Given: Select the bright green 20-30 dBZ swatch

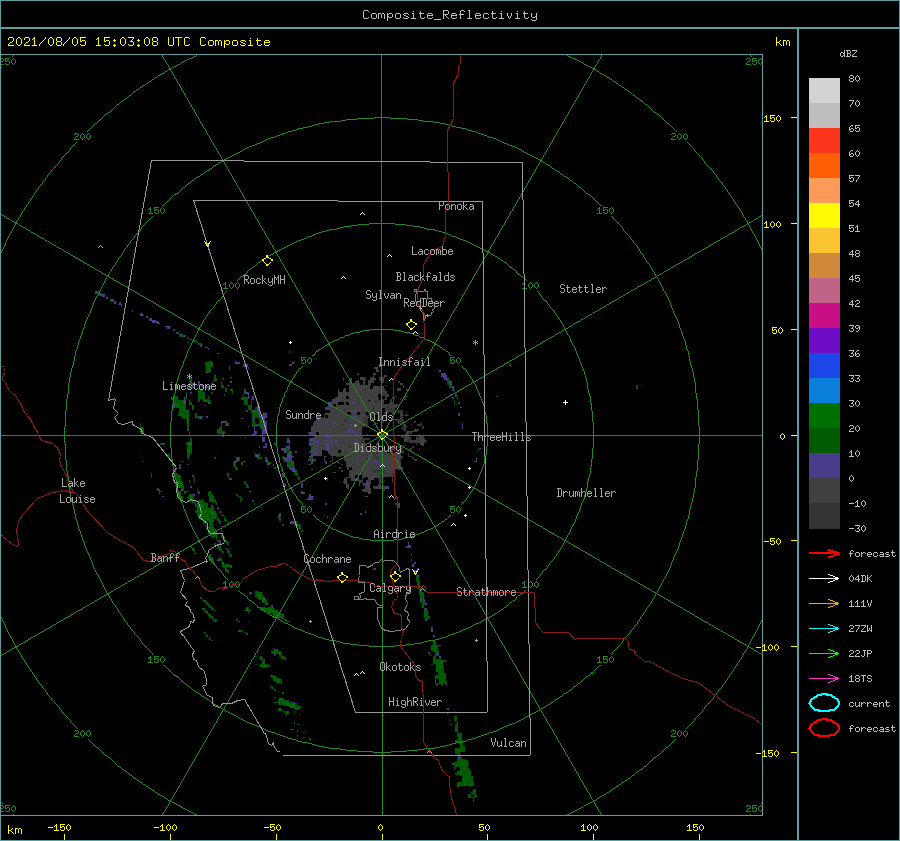Looking at the screenshot, I should pyautogui.click(x=824, y=416).
